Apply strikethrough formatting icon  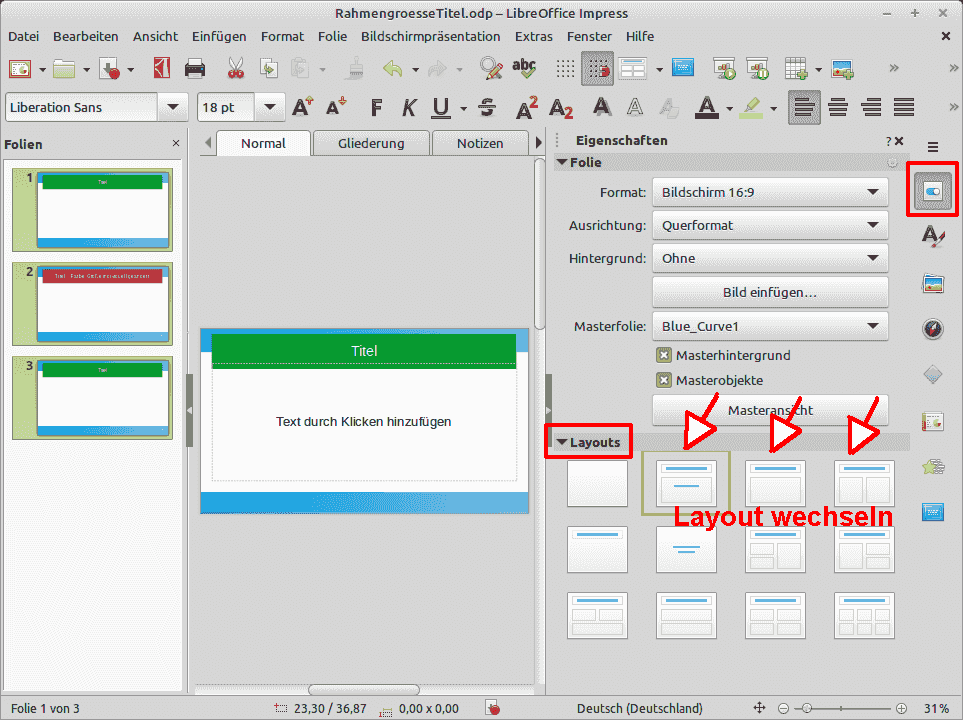point(488,107)
